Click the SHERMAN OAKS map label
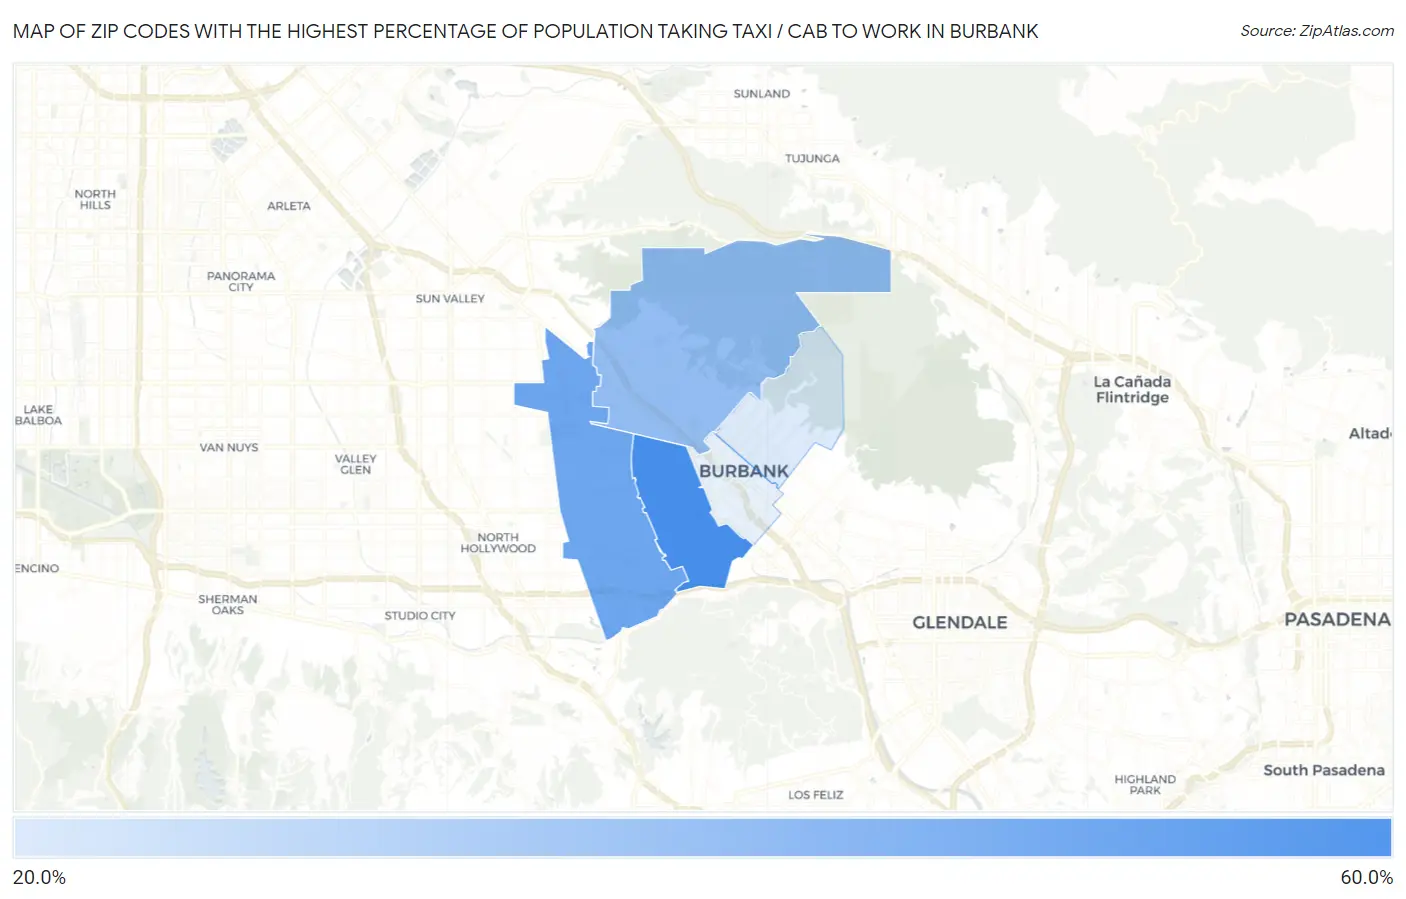Screen dimensions: 1406x899 coord(228,605)
